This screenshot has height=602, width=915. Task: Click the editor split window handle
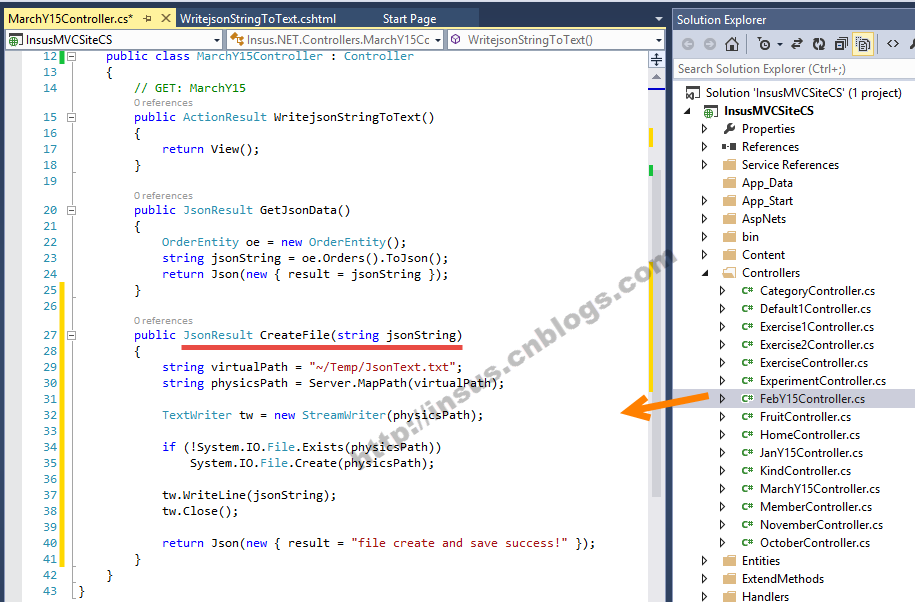click(656, 59)
